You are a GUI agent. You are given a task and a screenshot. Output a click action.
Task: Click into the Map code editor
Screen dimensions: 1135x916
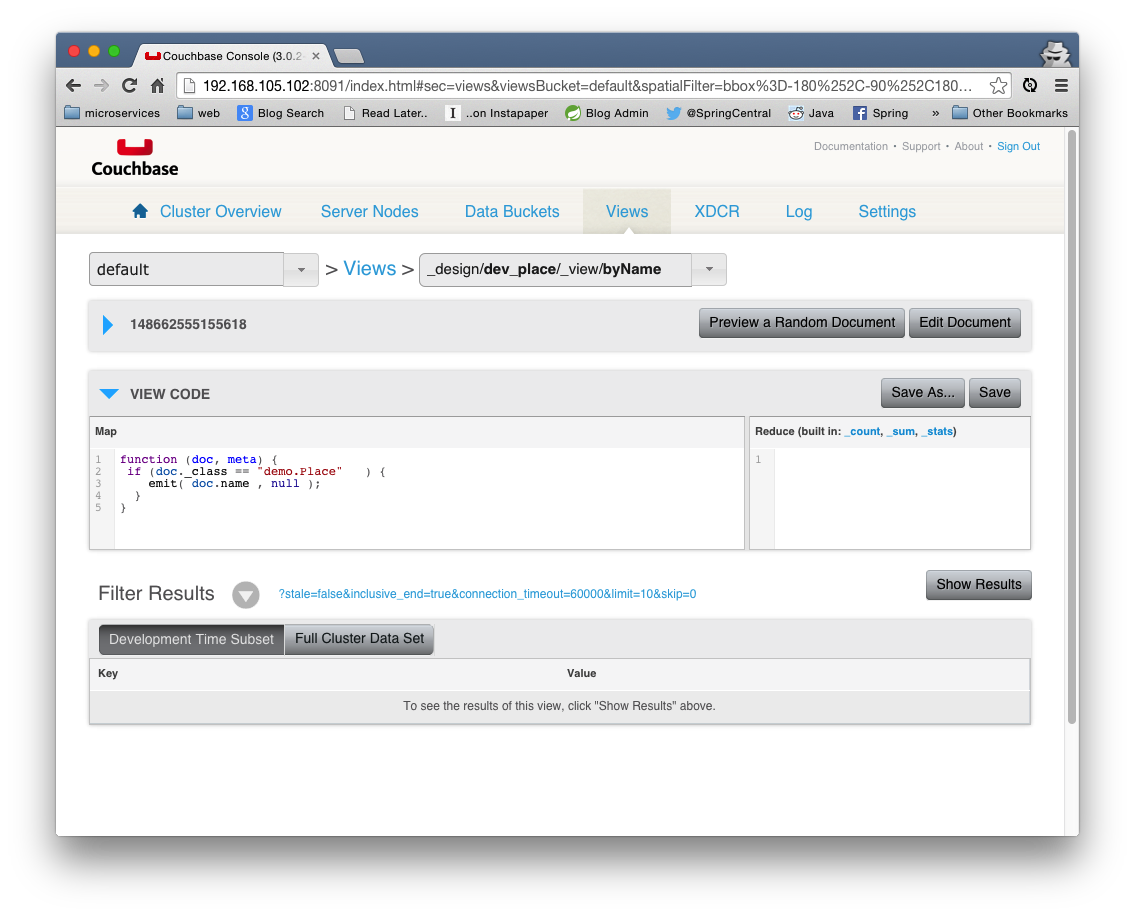coord(429,498)
